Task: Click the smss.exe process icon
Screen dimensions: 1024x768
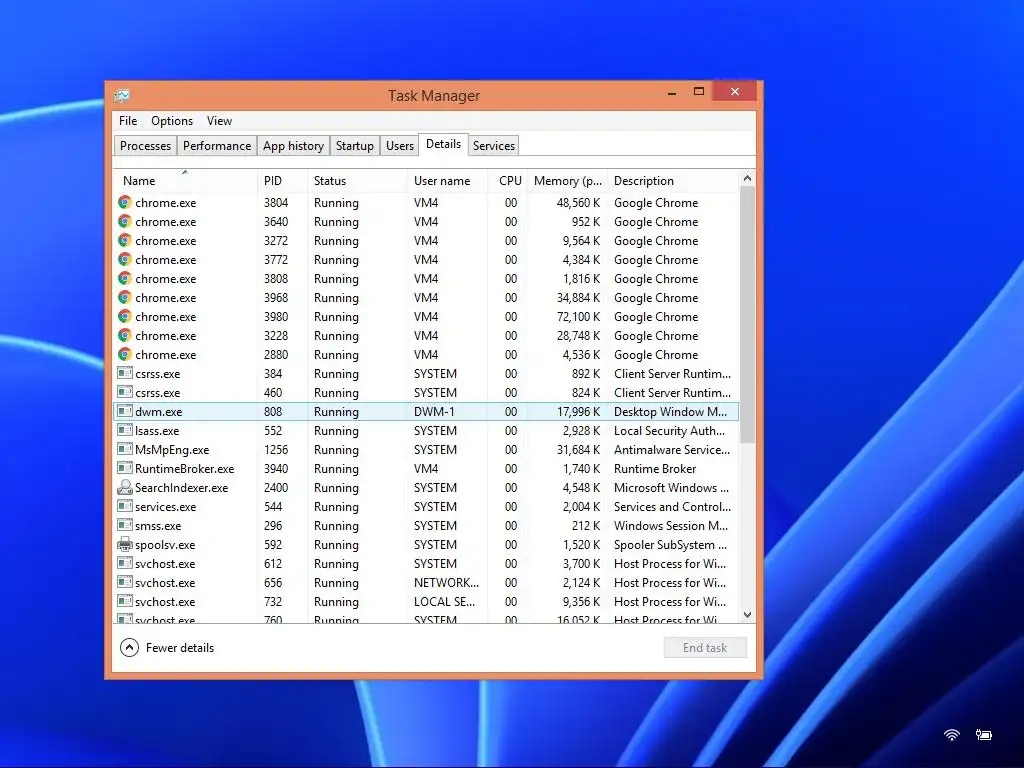Action: coord(125,524)
